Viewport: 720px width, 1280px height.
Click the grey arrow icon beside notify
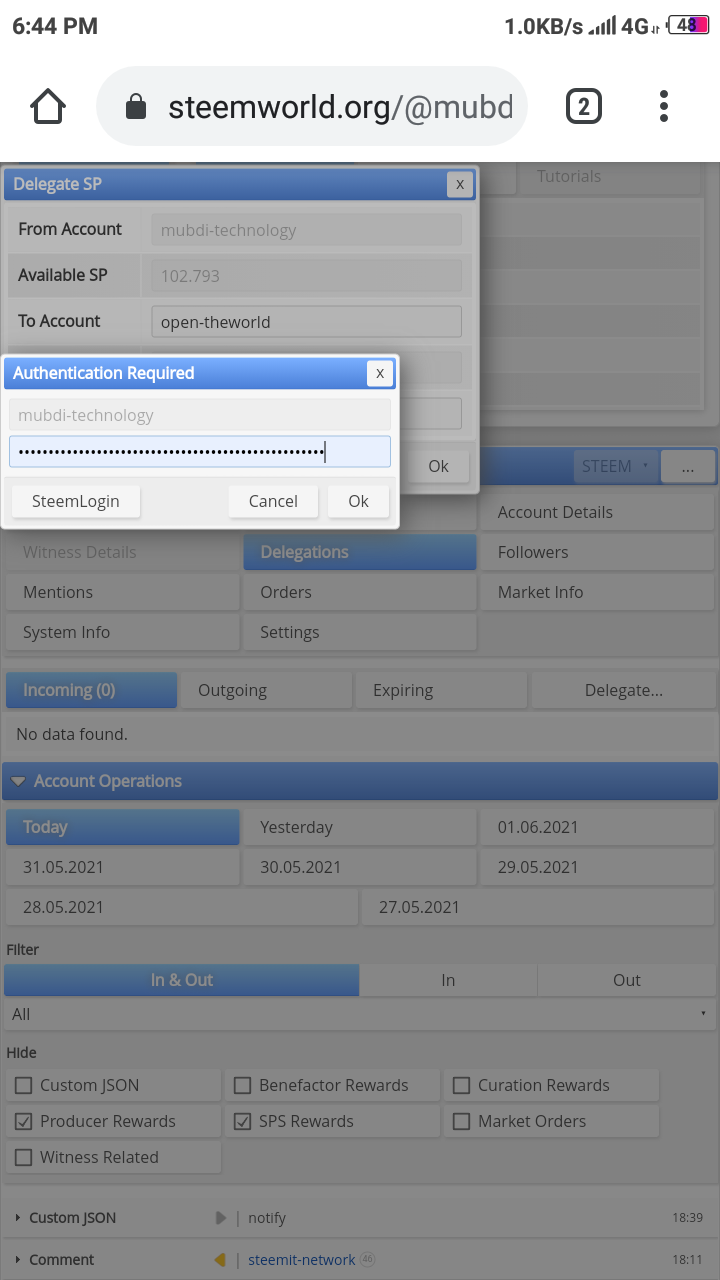pyautogui.click(x=221, y=1218)
